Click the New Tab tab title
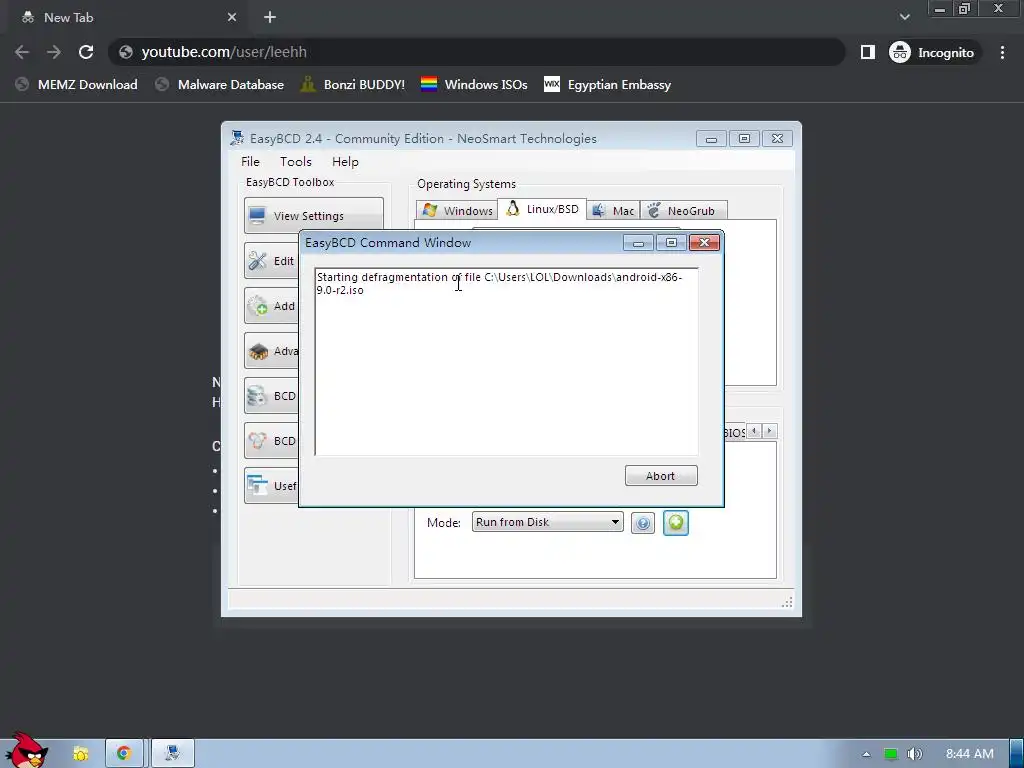 coord(69,18)
